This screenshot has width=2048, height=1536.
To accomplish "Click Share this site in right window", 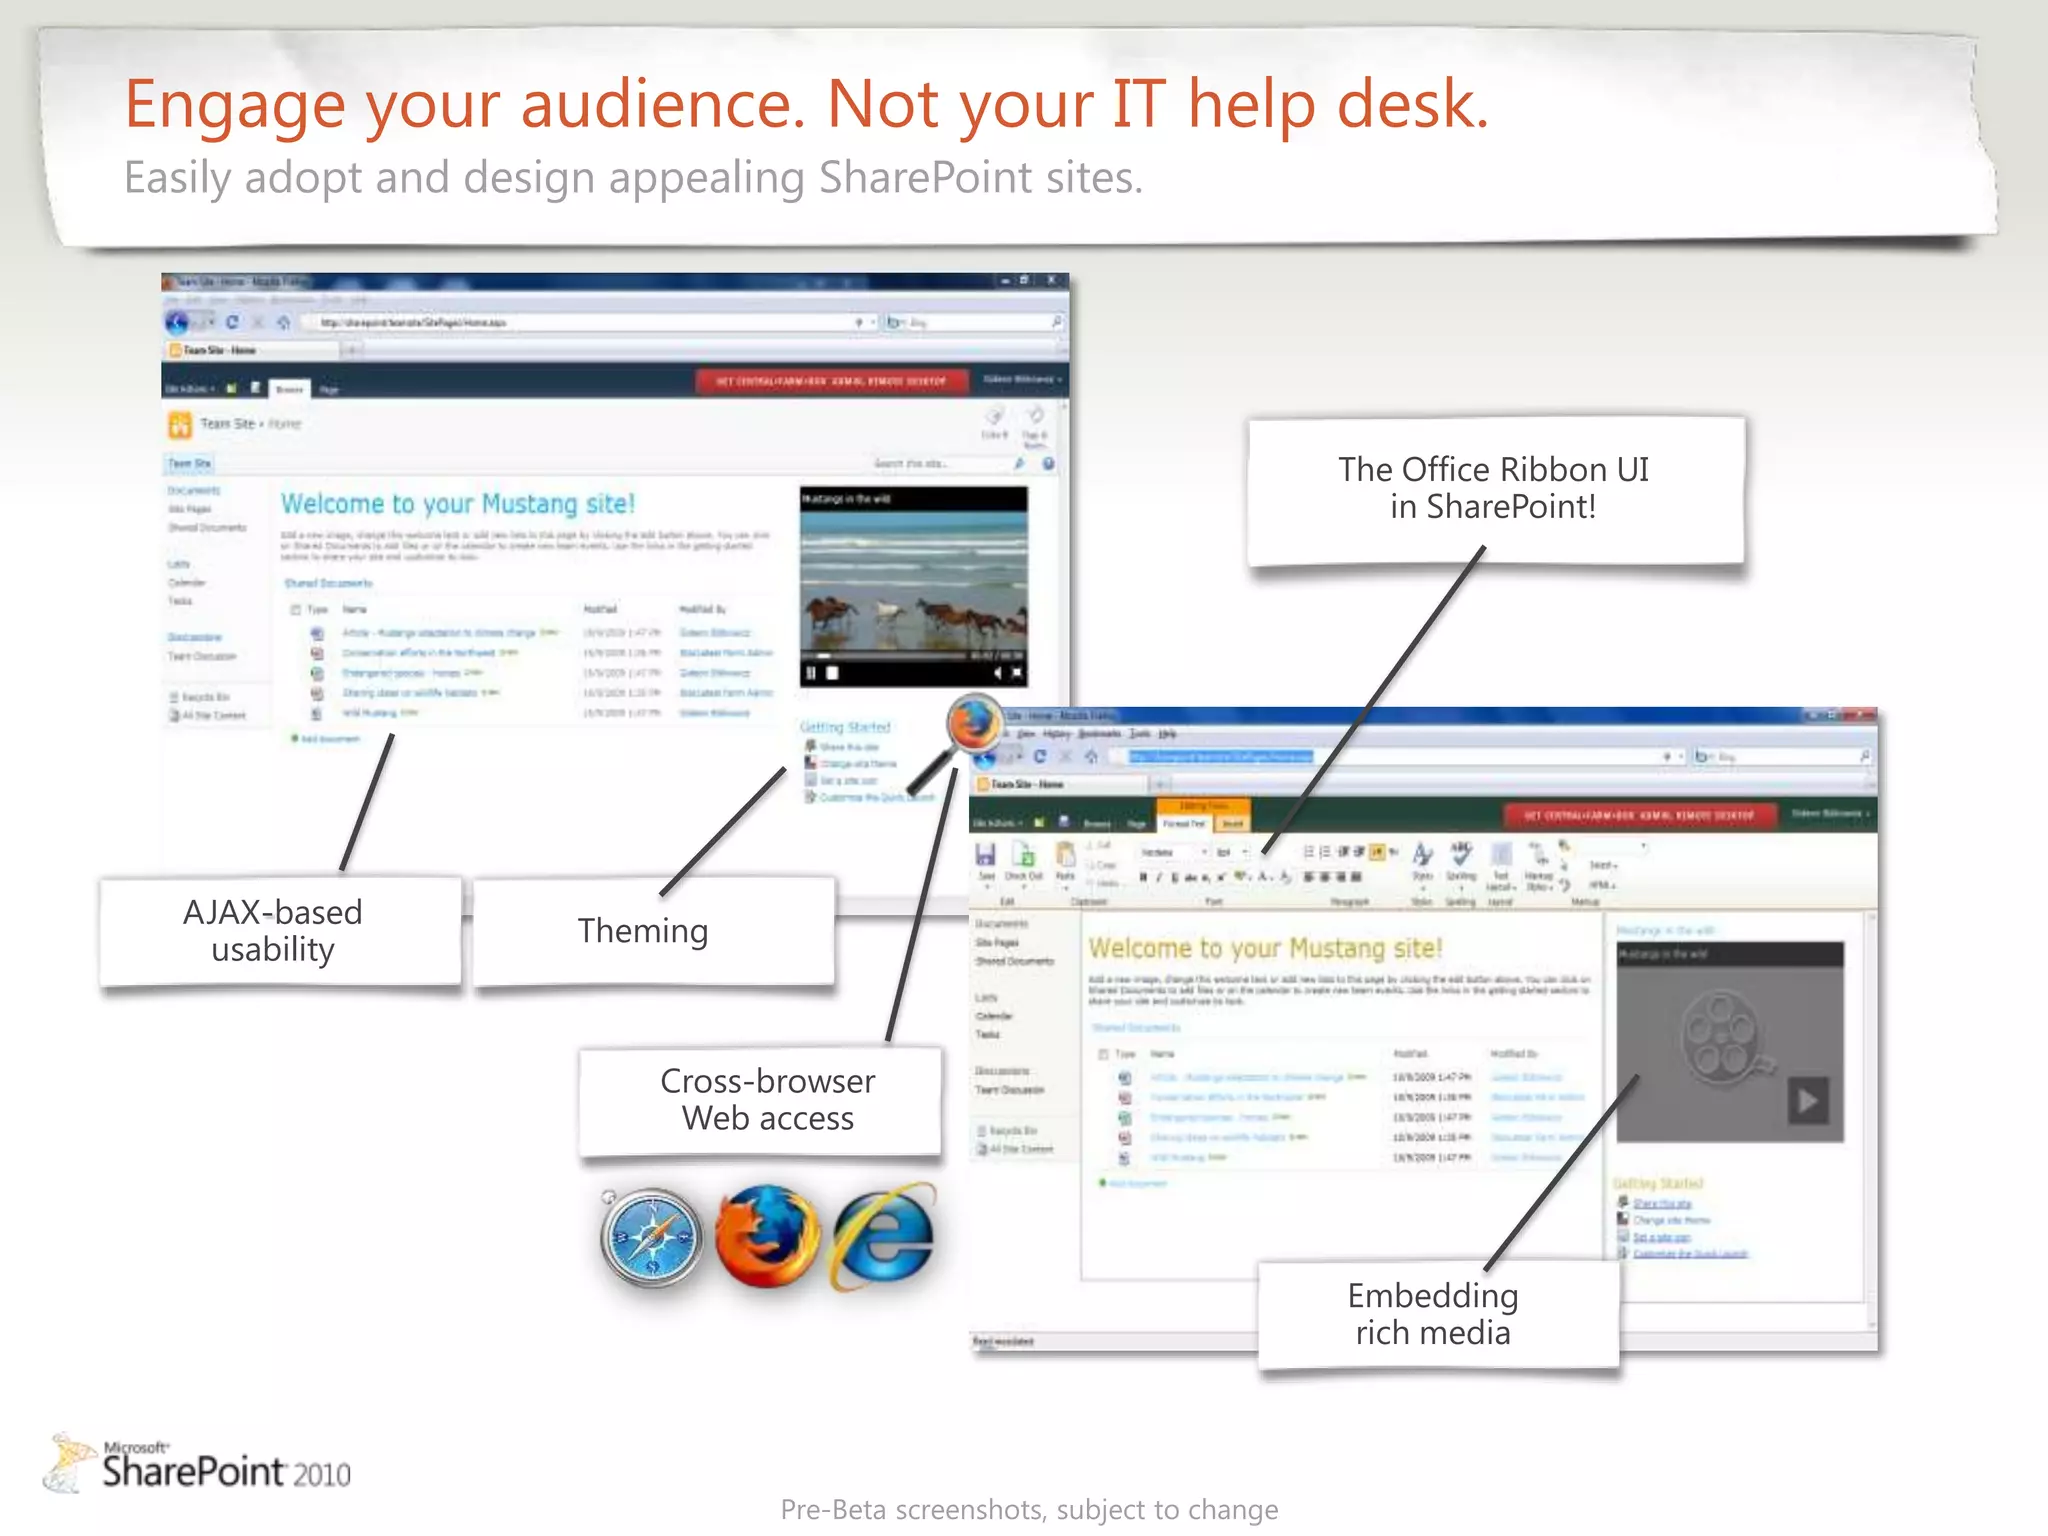I will [x=1662, y=1203].
